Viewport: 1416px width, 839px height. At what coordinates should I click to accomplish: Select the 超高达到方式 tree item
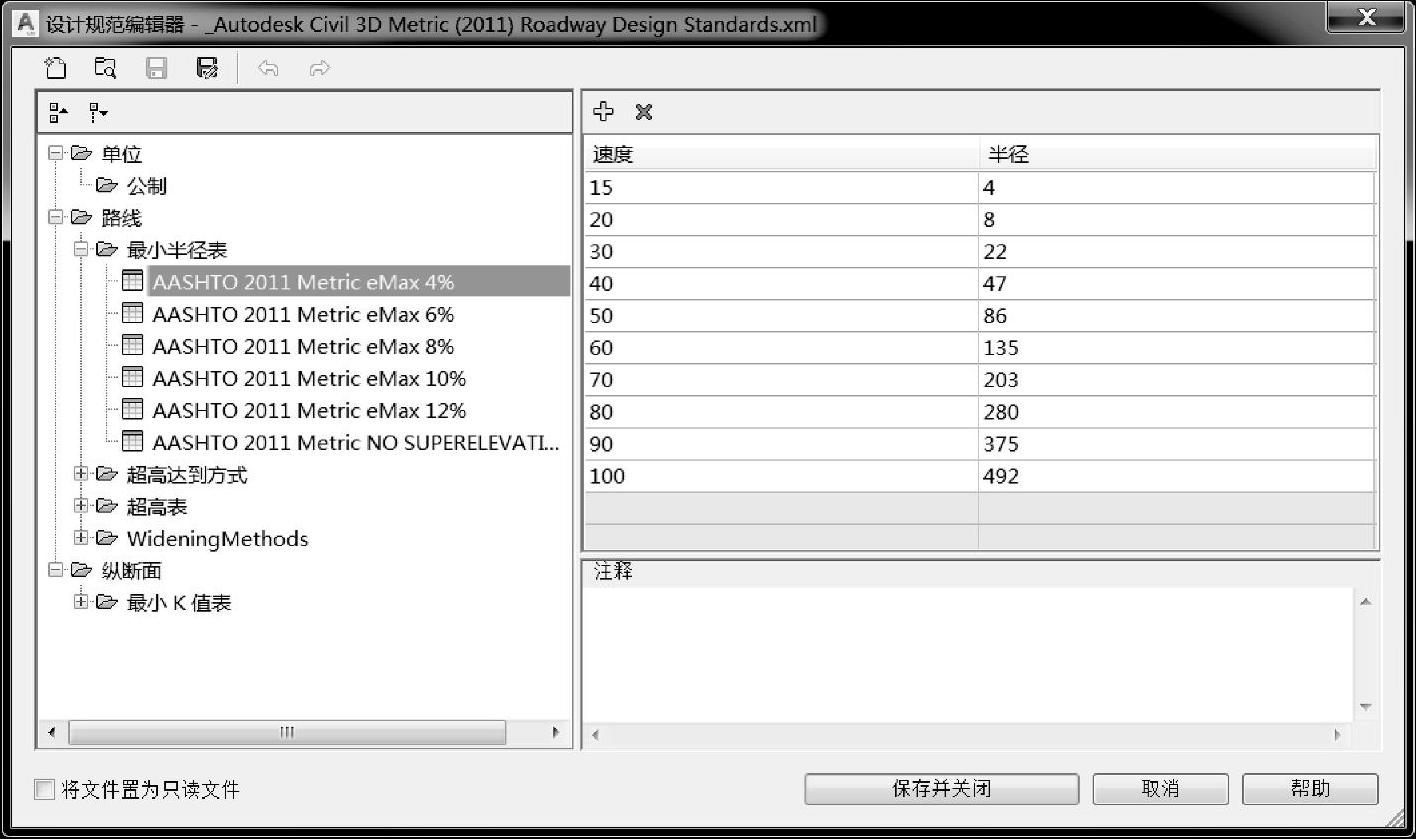pos(187,475)
